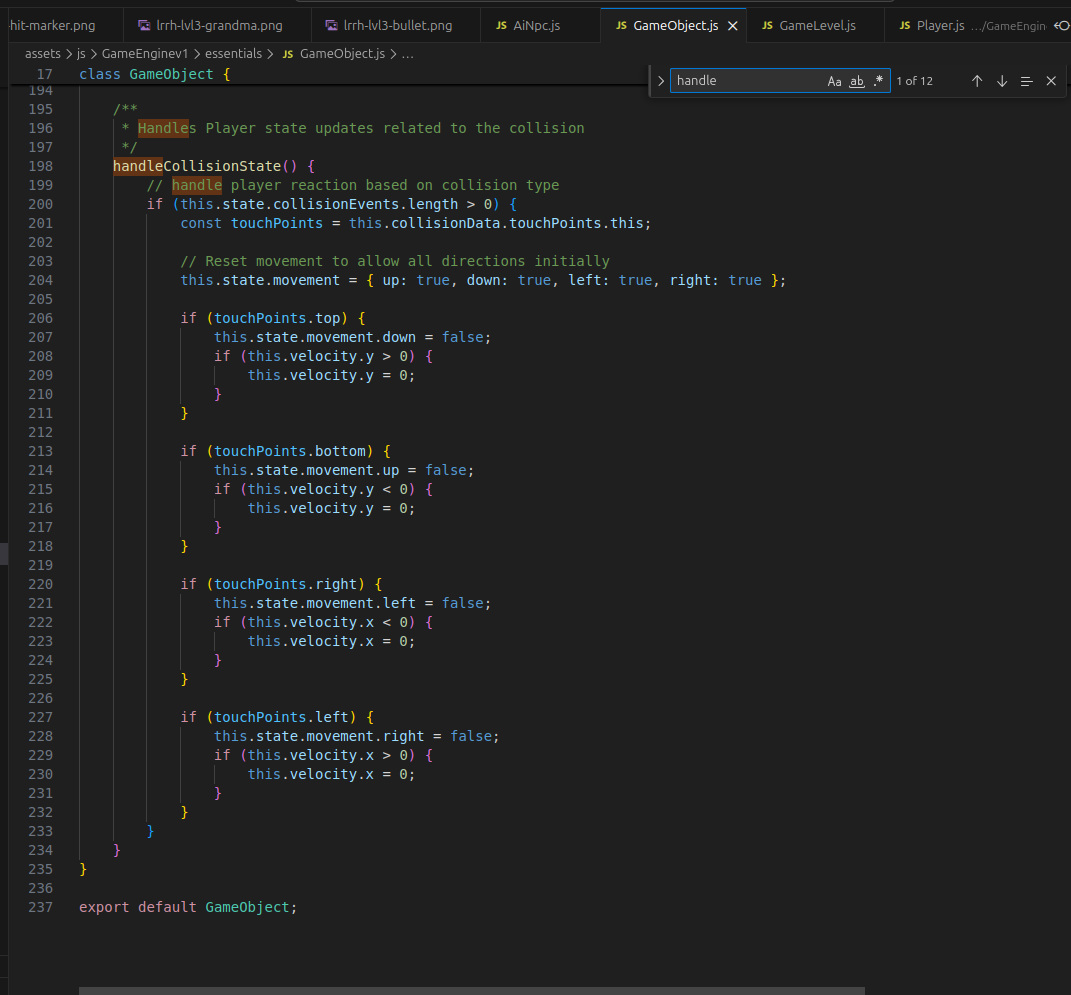
Task: Open essentials breadcrumb dropdown
Action: (234, 53)
